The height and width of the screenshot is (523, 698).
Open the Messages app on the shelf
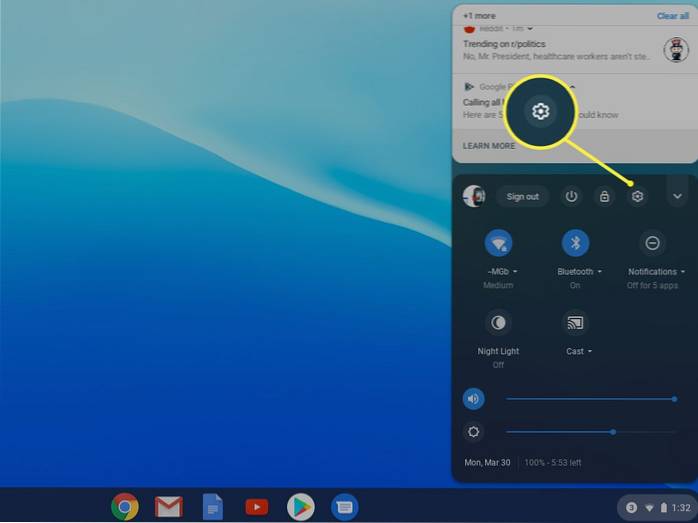click(x=344, y=507)
